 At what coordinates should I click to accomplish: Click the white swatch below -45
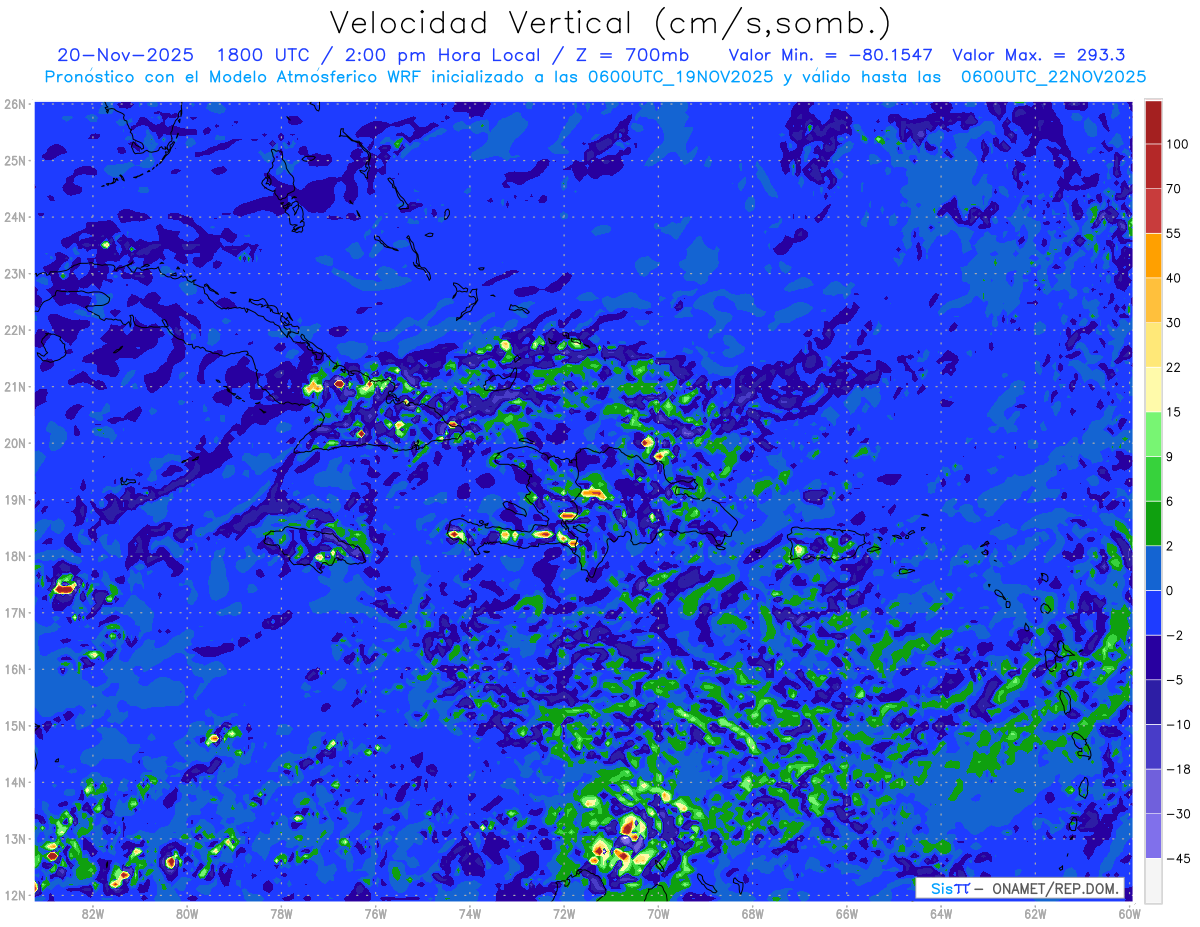click(1153, 880)
